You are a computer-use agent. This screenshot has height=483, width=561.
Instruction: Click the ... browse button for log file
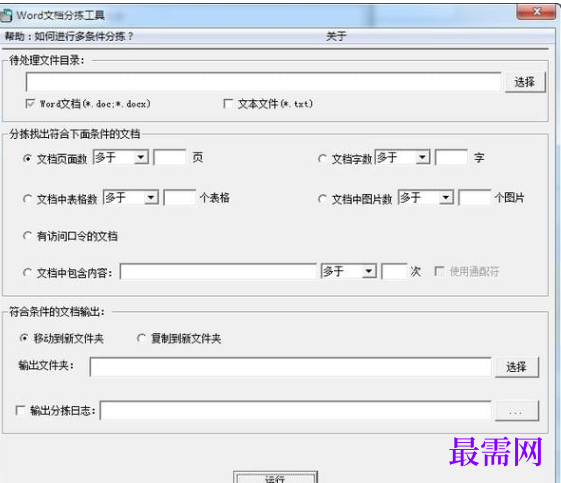[x=517, y=410]
